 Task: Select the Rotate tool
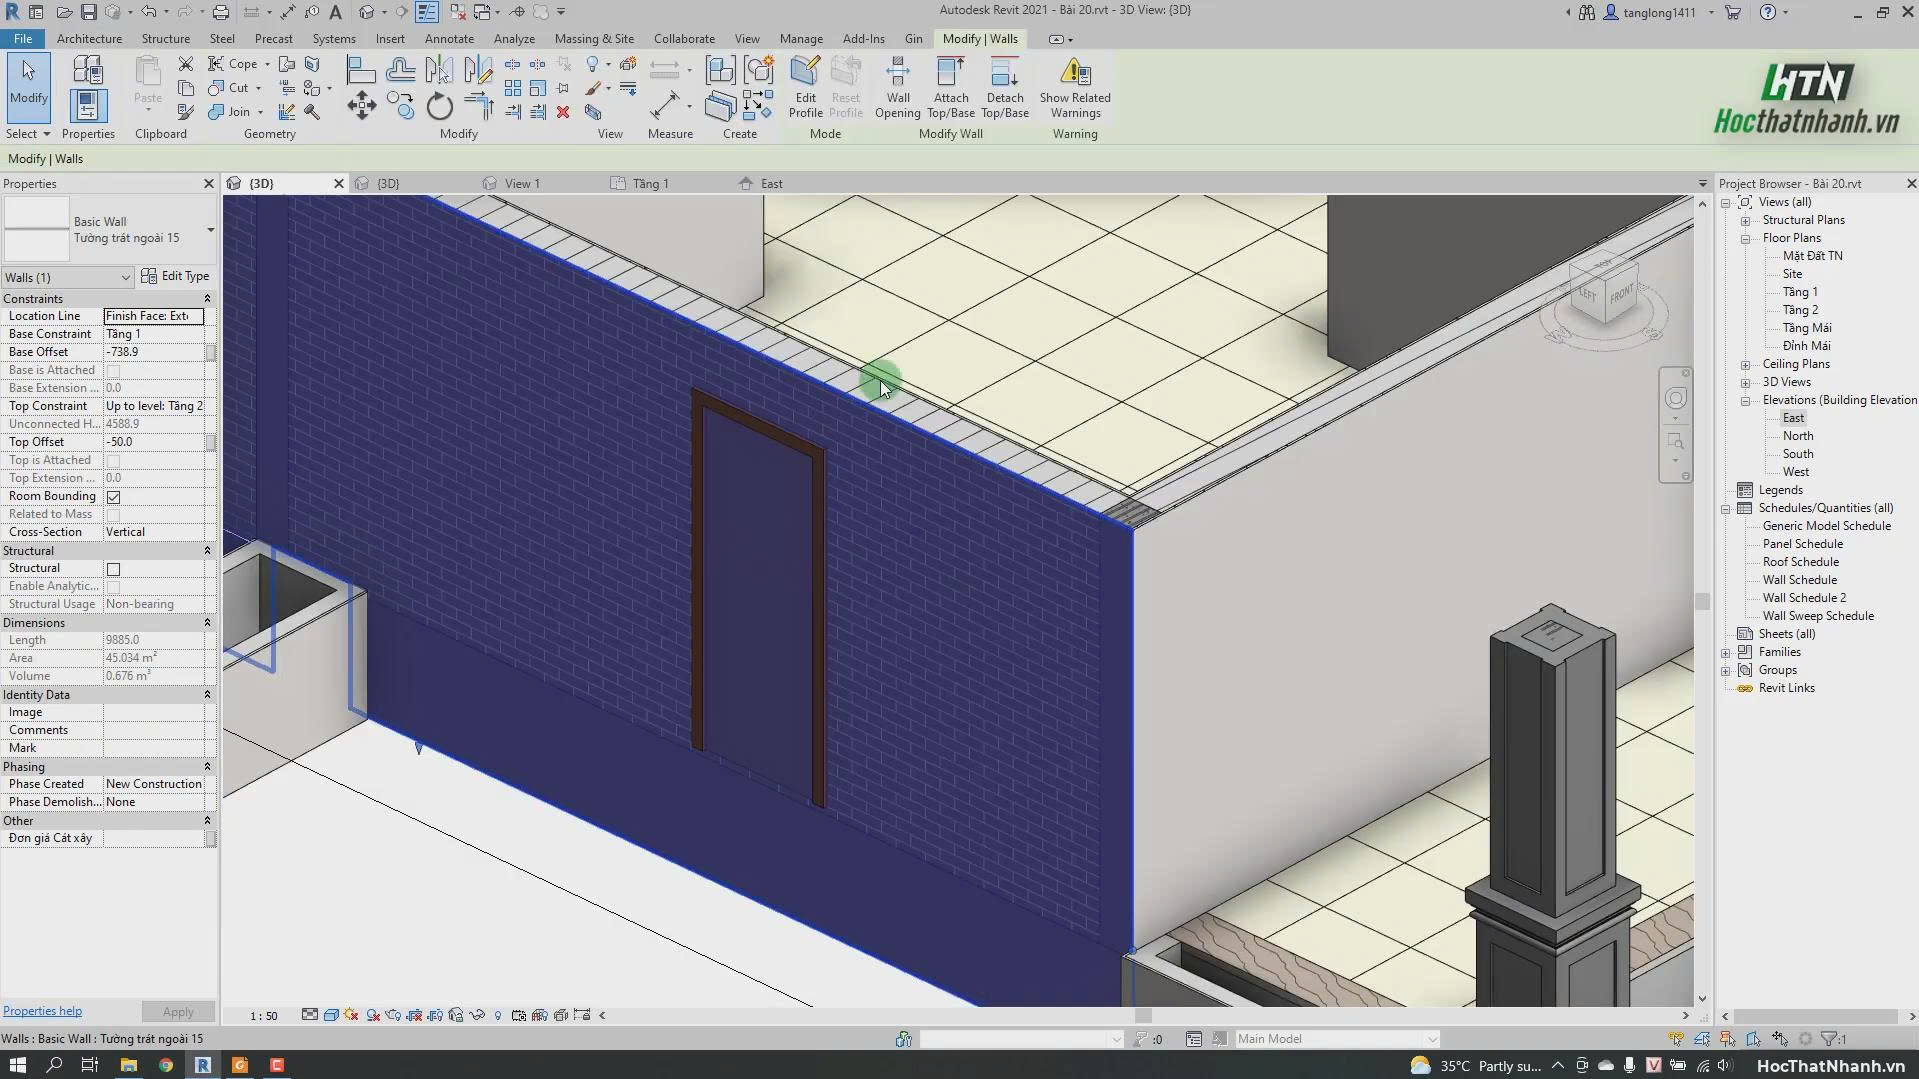pyautogui.click(x=439, y=106)
